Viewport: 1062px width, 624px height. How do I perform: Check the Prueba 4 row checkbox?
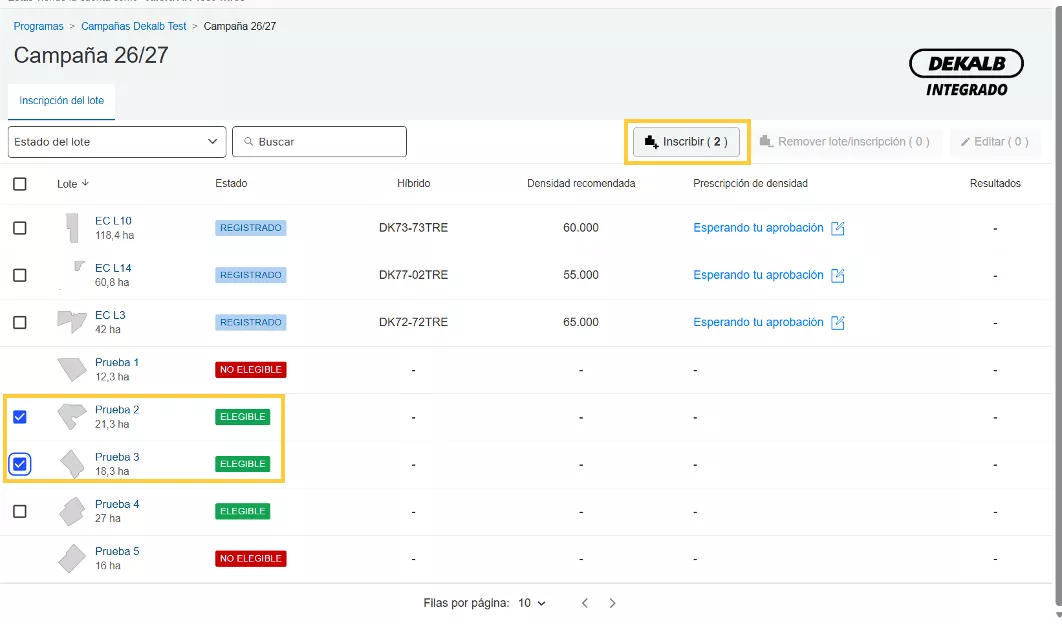20,511
